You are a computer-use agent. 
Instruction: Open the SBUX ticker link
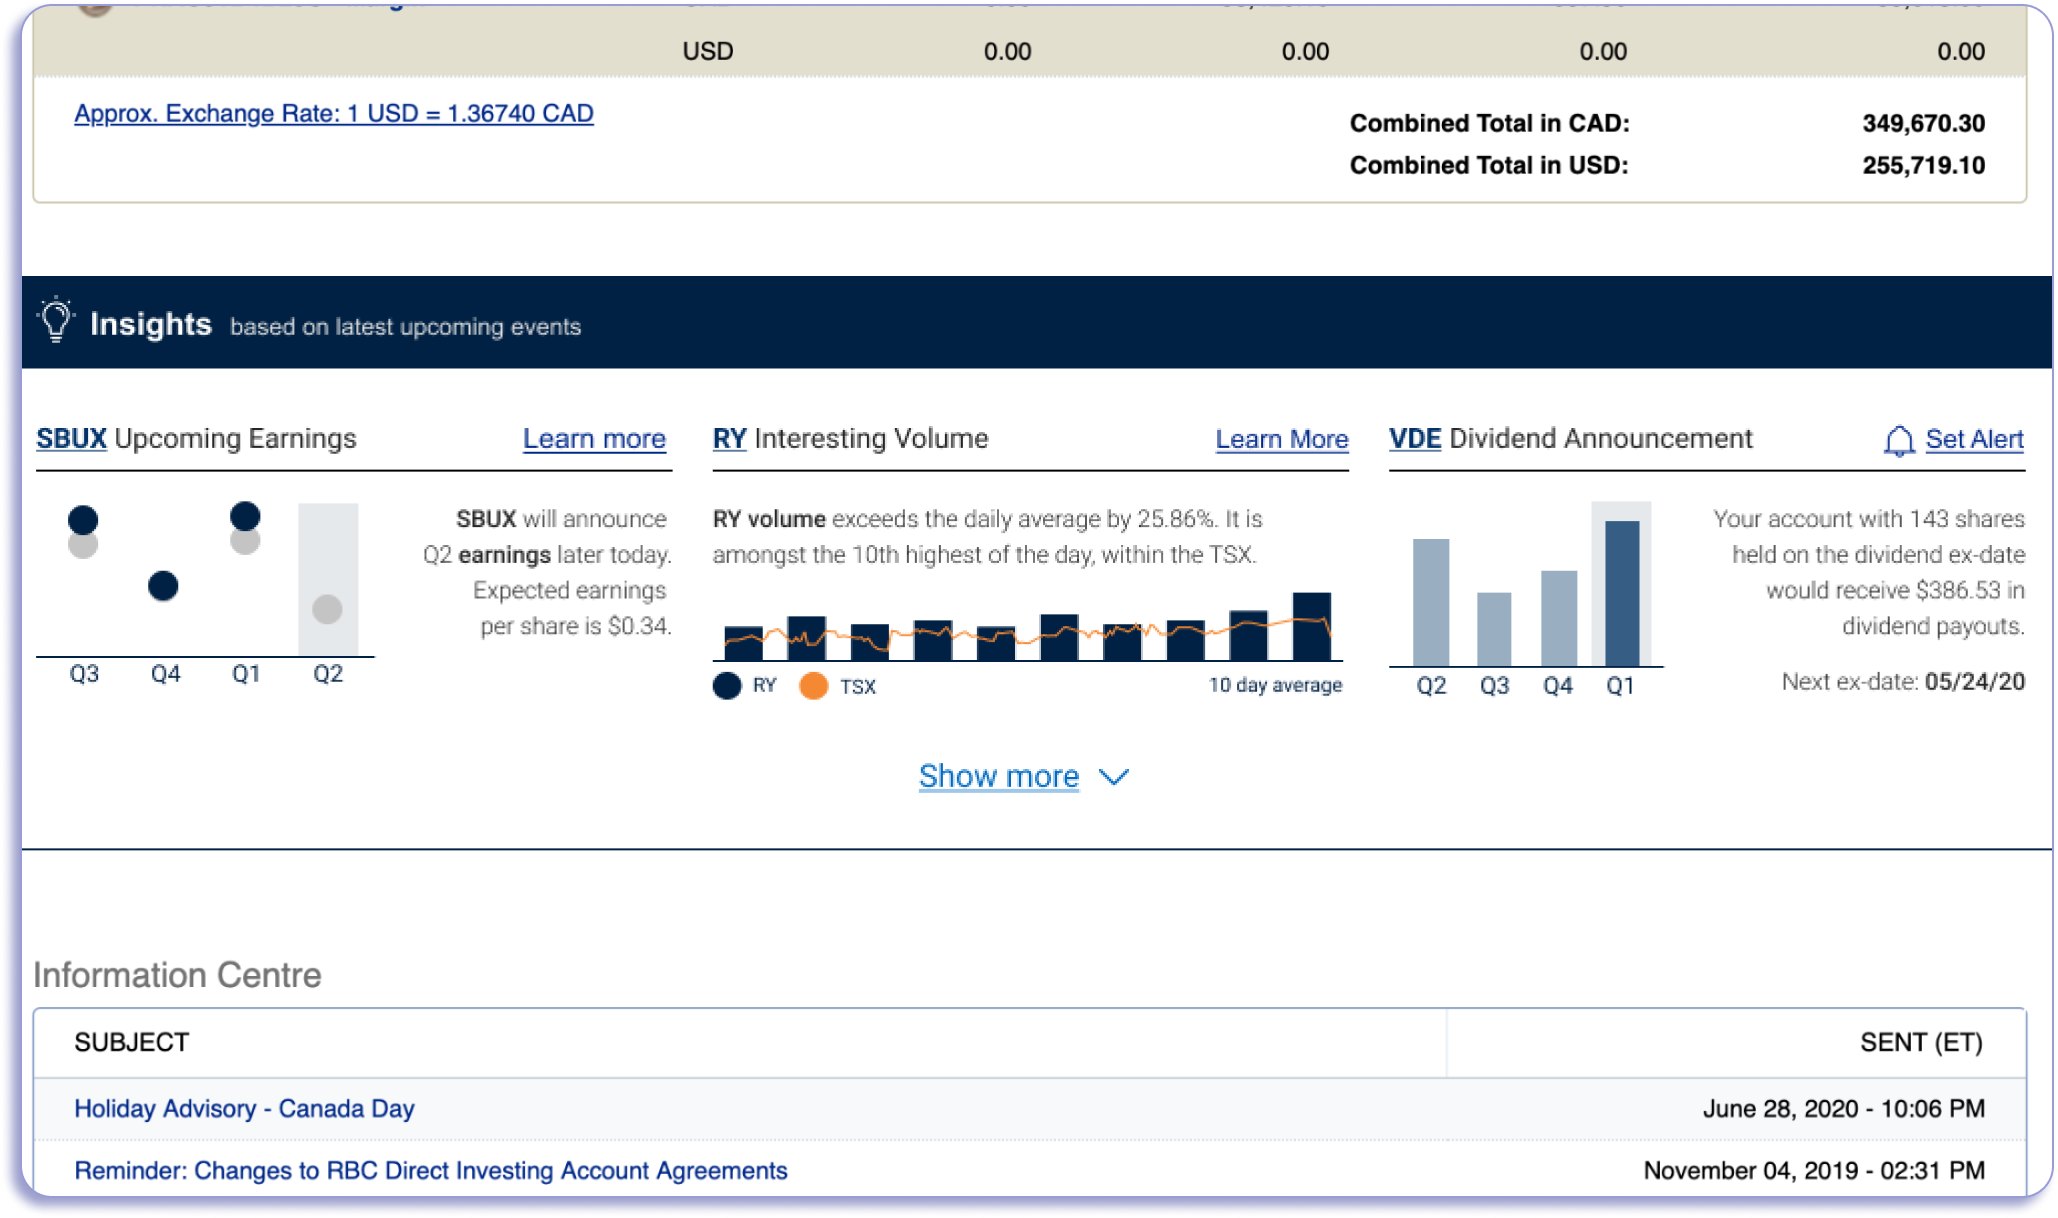71,439
